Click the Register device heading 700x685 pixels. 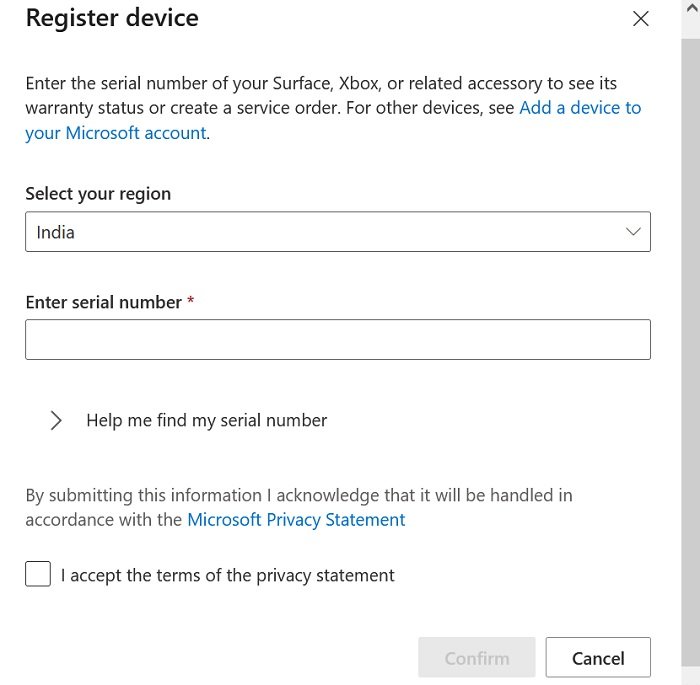tap(112, 18)
